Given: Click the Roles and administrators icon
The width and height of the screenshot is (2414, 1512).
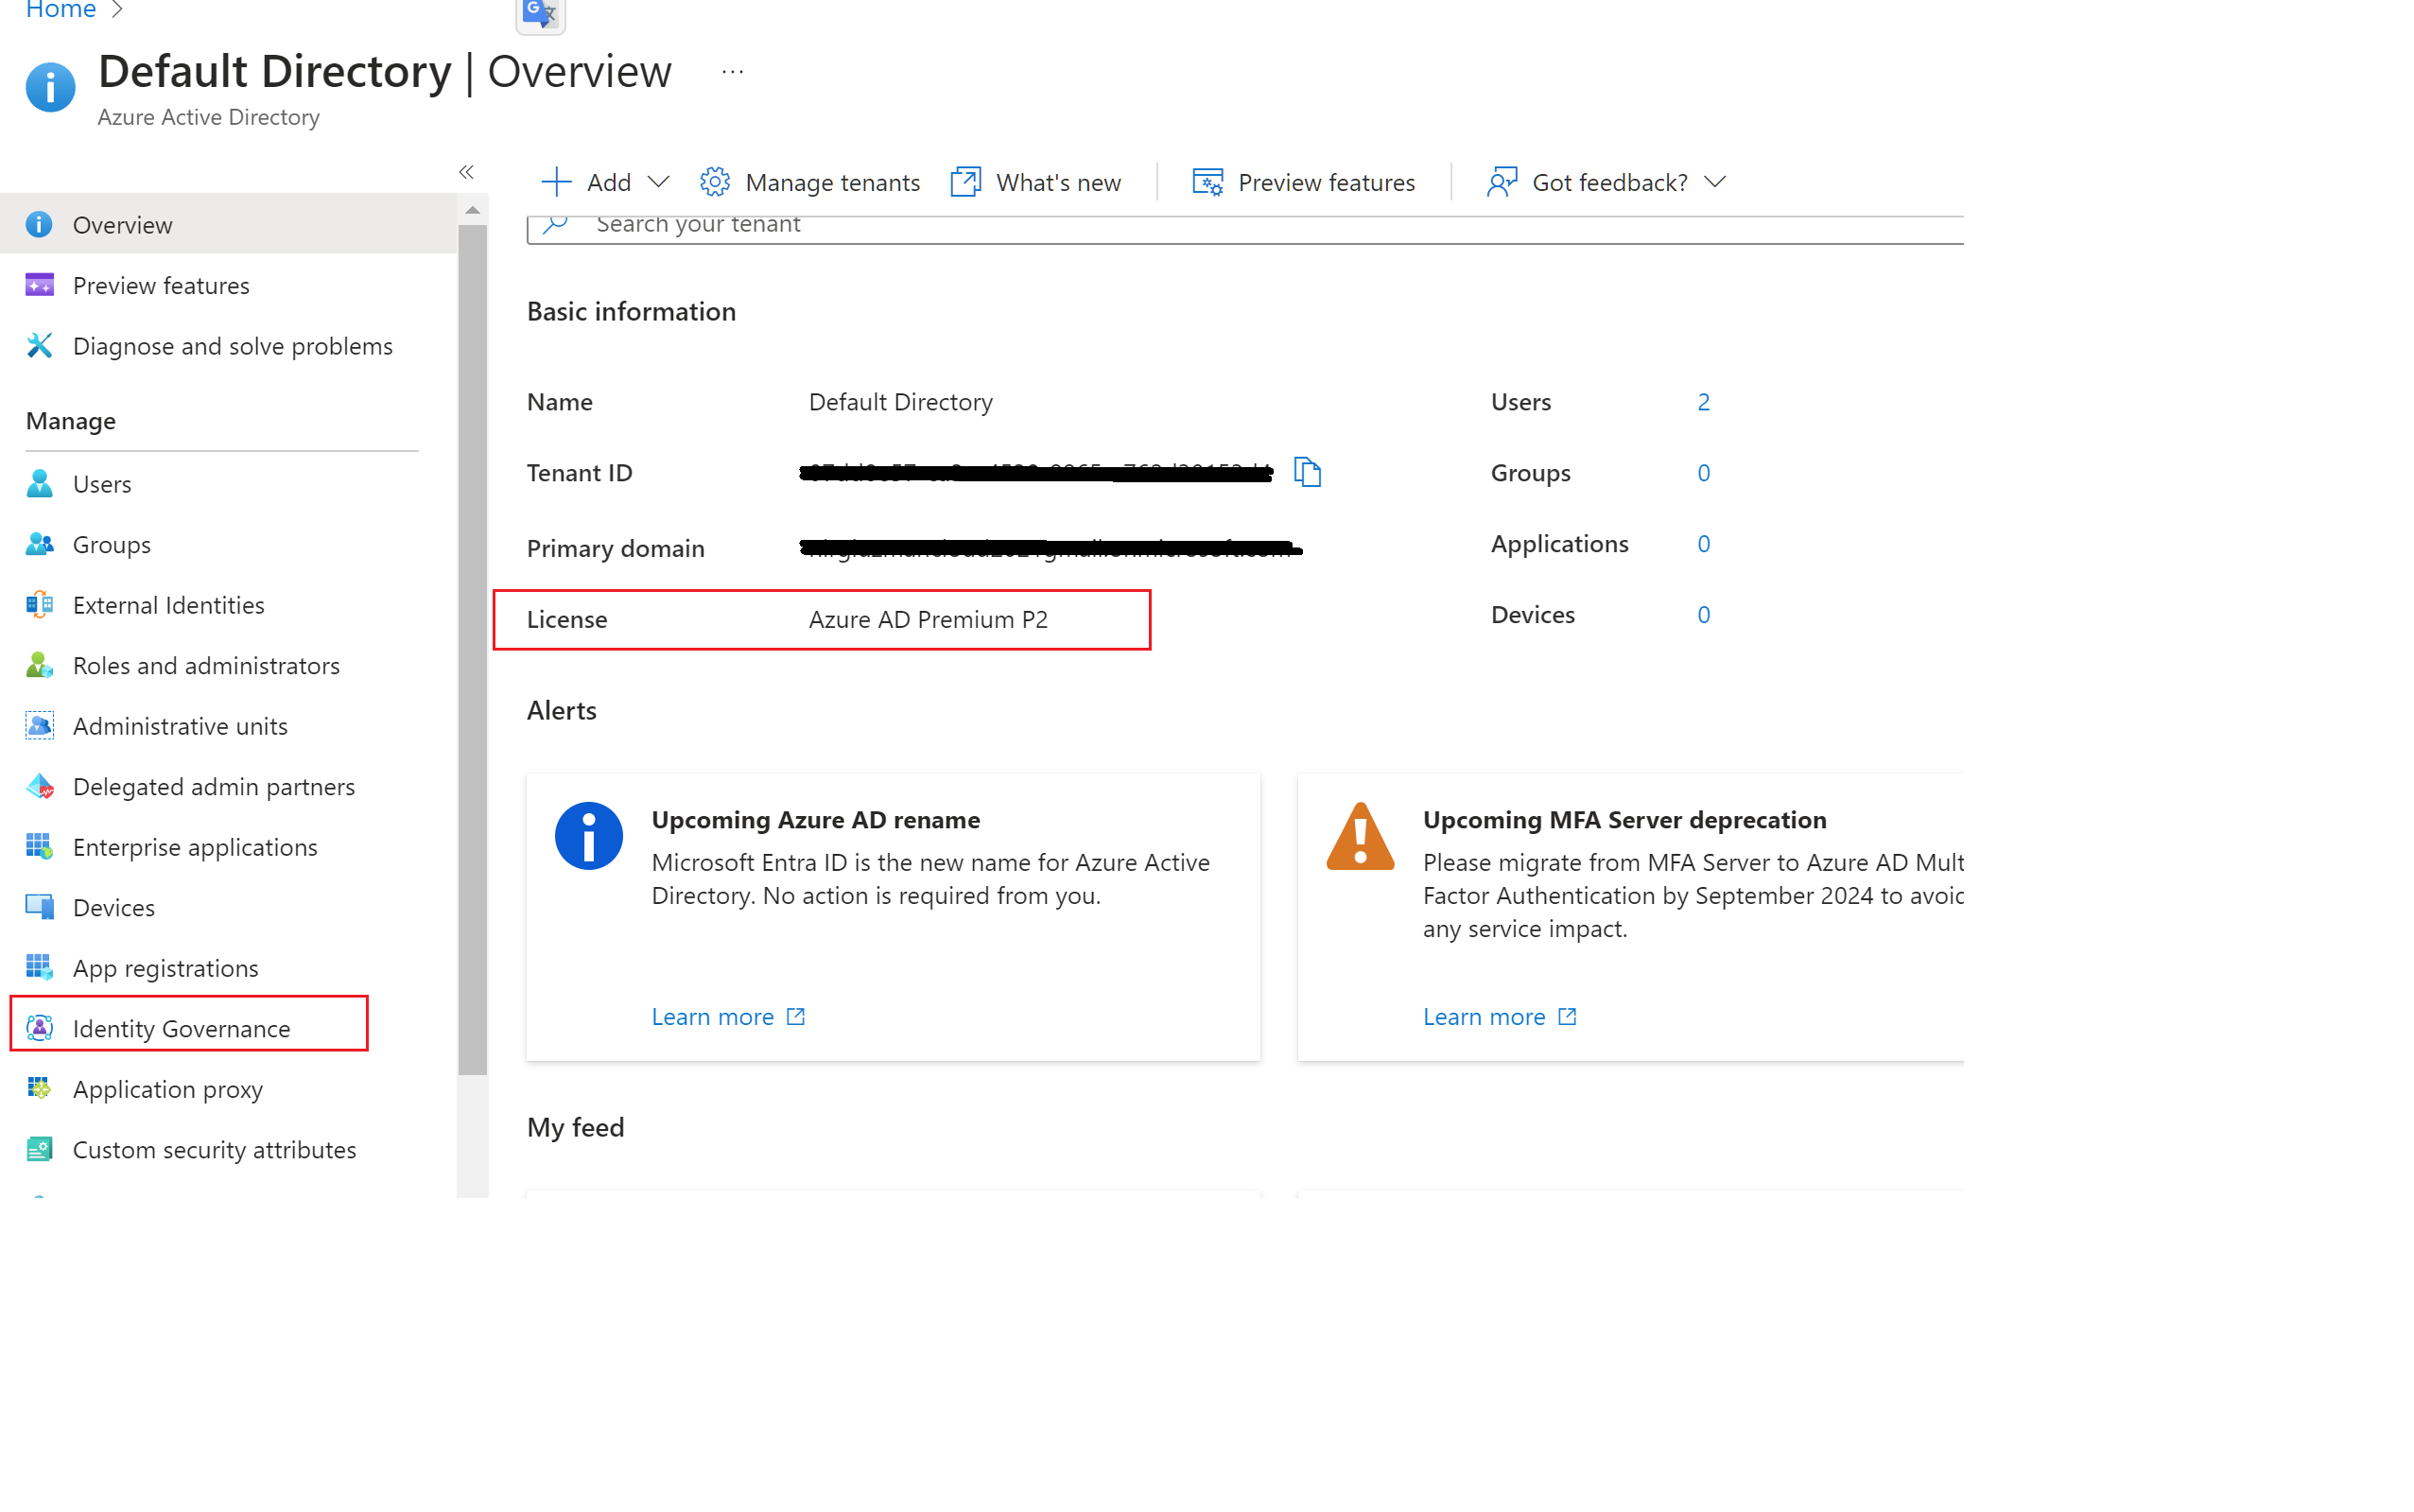Looking at the screenshot, I should pos(39,665).
